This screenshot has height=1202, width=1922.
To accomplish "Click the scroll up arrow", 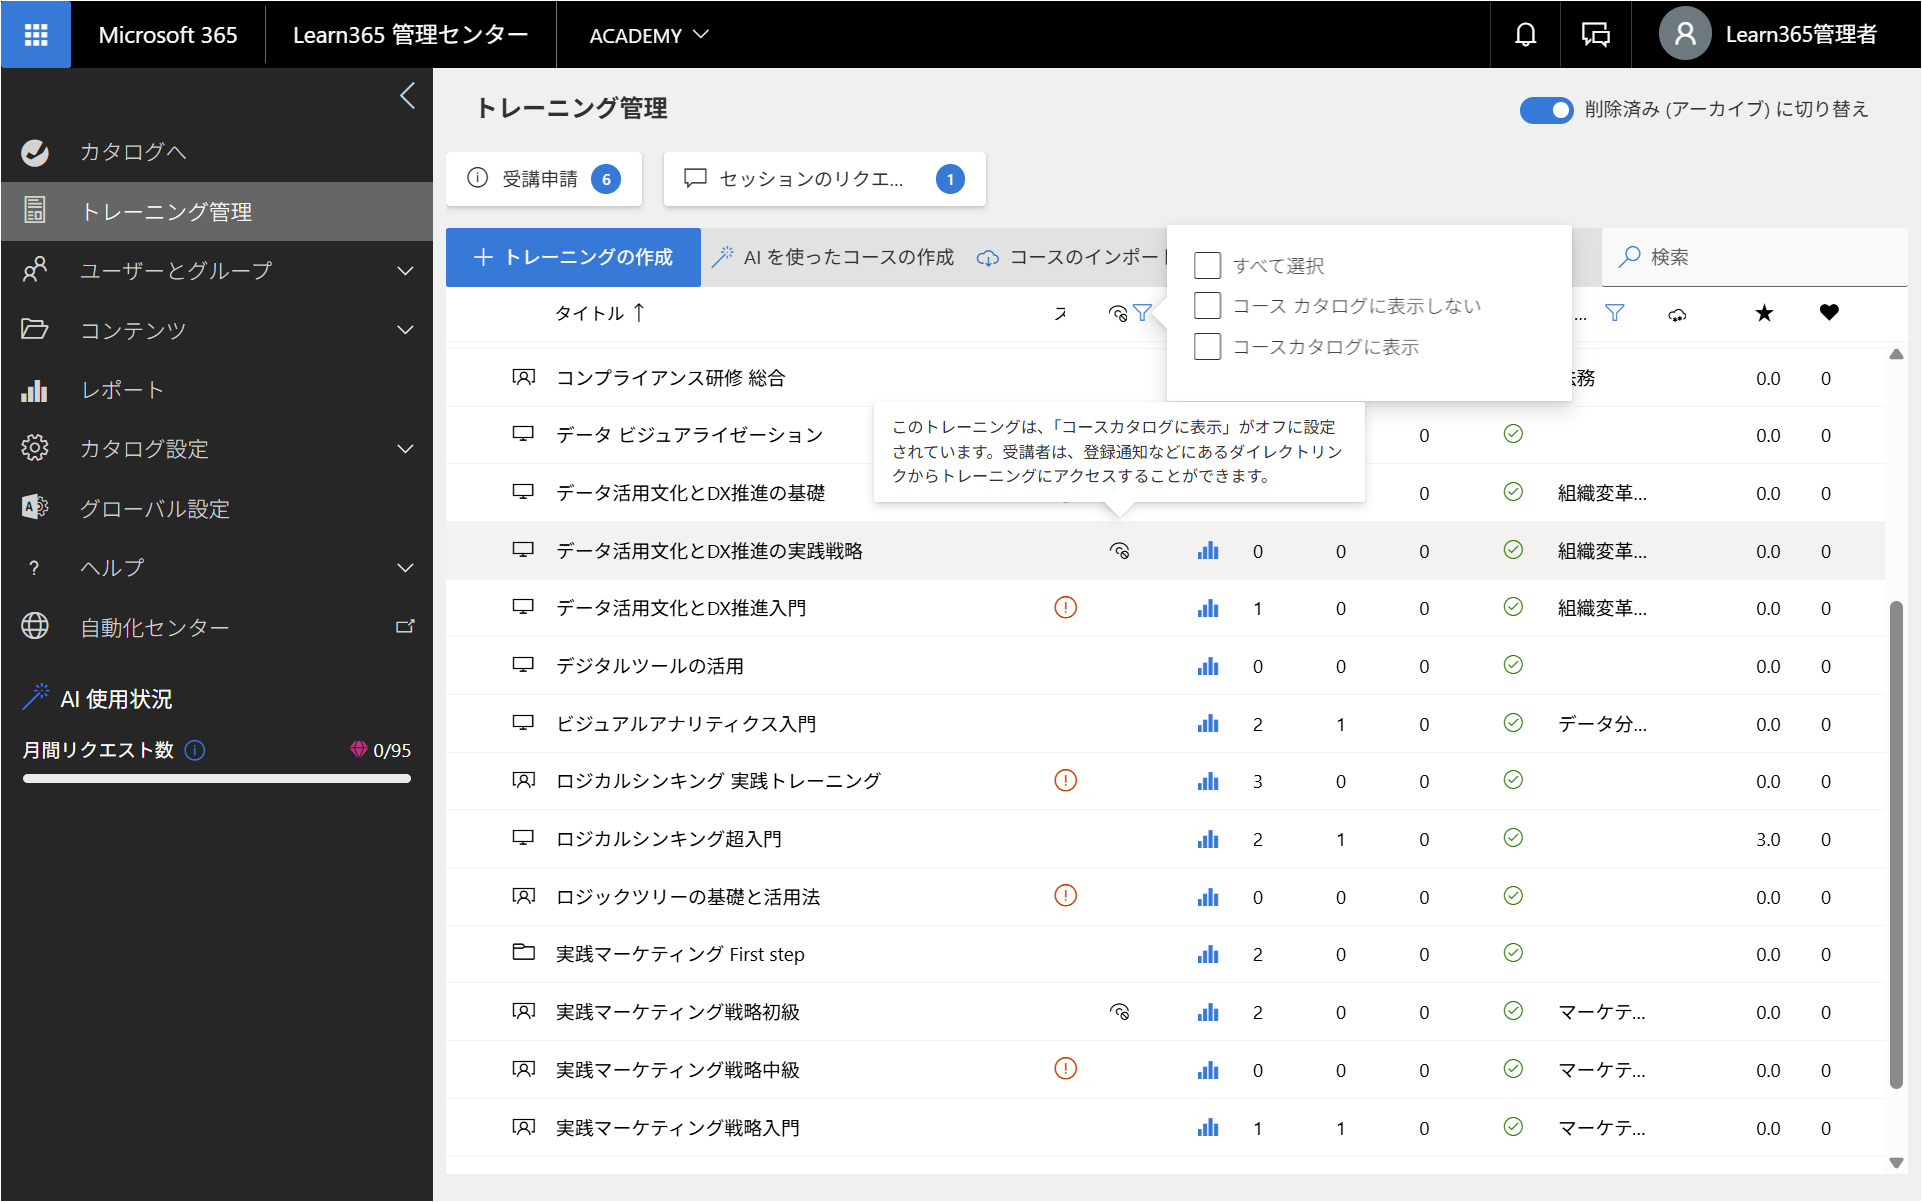I will [1895, 354].
